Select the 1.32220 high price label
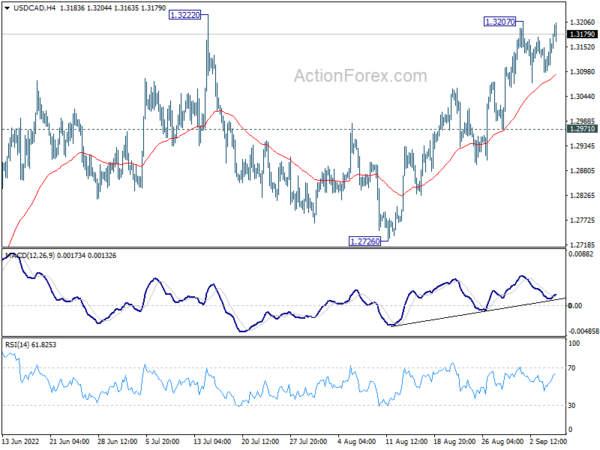The height and width of the screenshot is (450, 600). tap(185, 15)
